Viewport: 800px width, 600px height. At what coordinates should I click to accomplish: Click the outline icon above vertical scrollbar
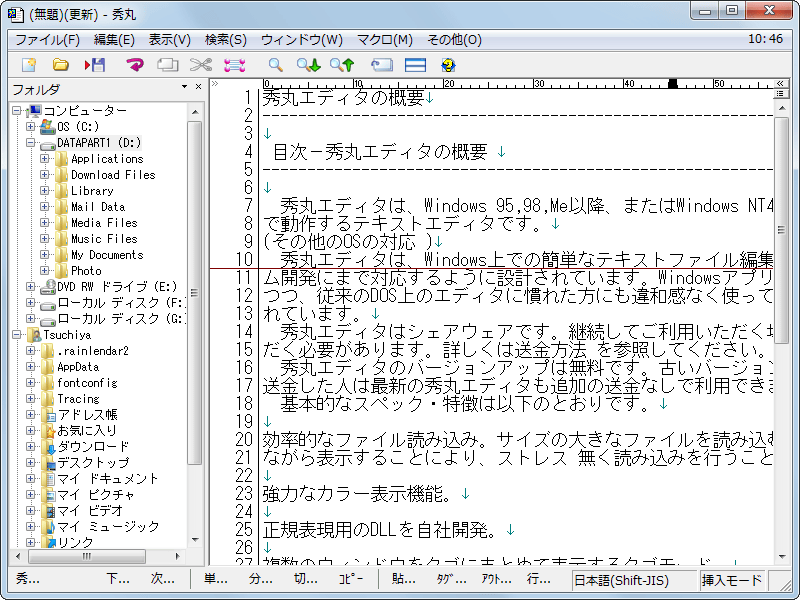pyautogui.click(x=780, y=93)
